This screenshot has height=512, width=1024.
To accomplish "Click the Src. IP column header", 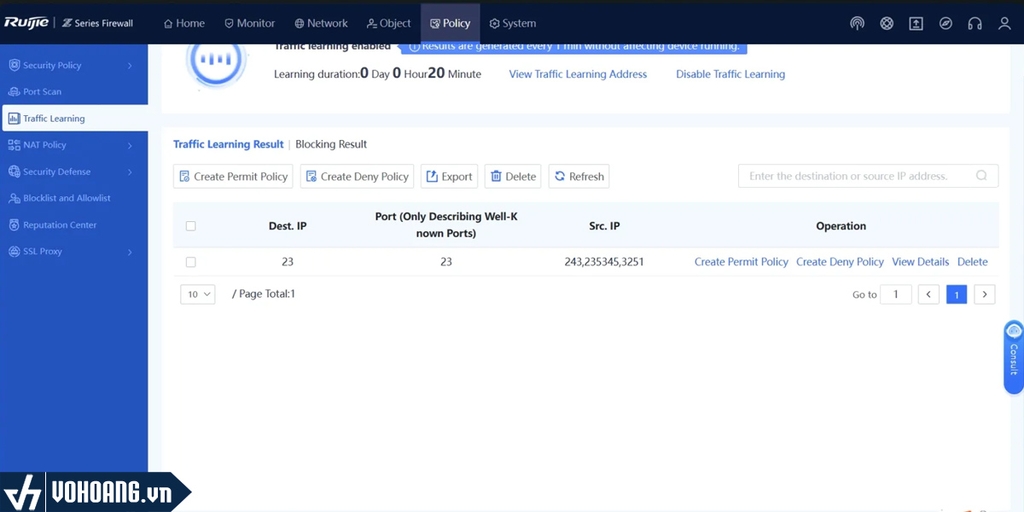I will 604,226.
